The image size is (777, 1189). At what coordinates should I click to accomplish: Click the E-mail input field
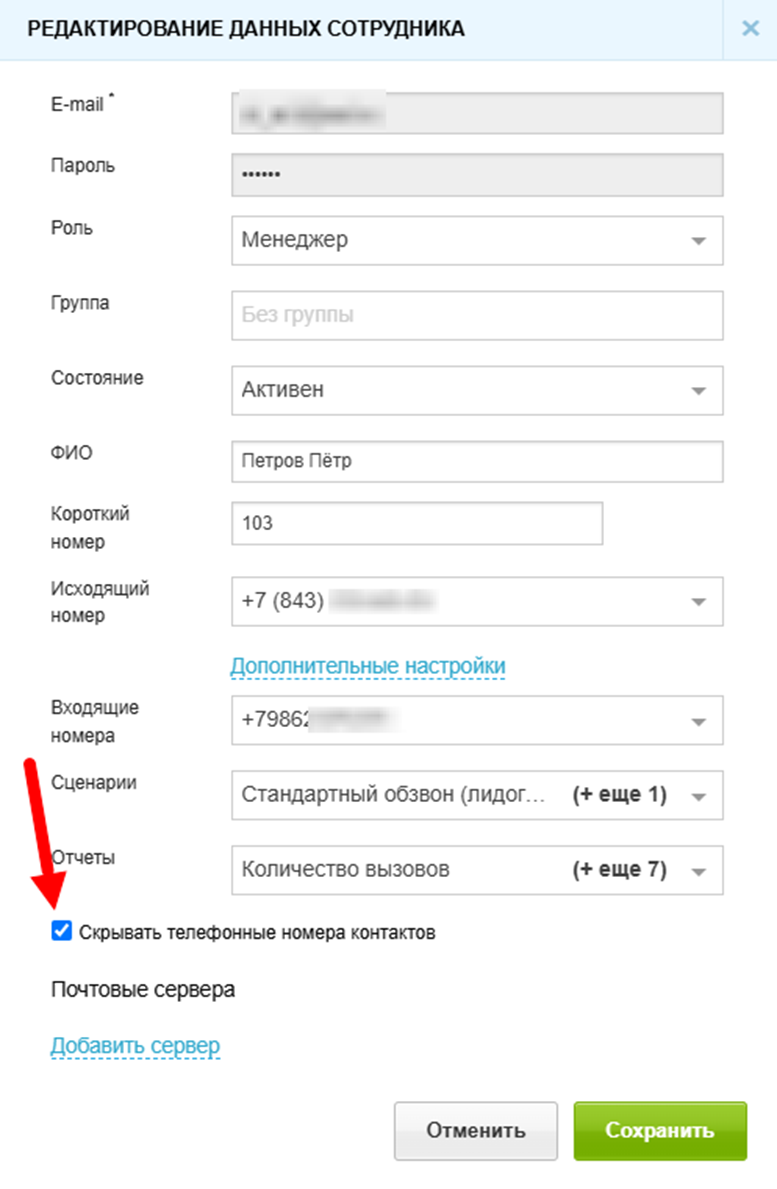tap(476, 113)
